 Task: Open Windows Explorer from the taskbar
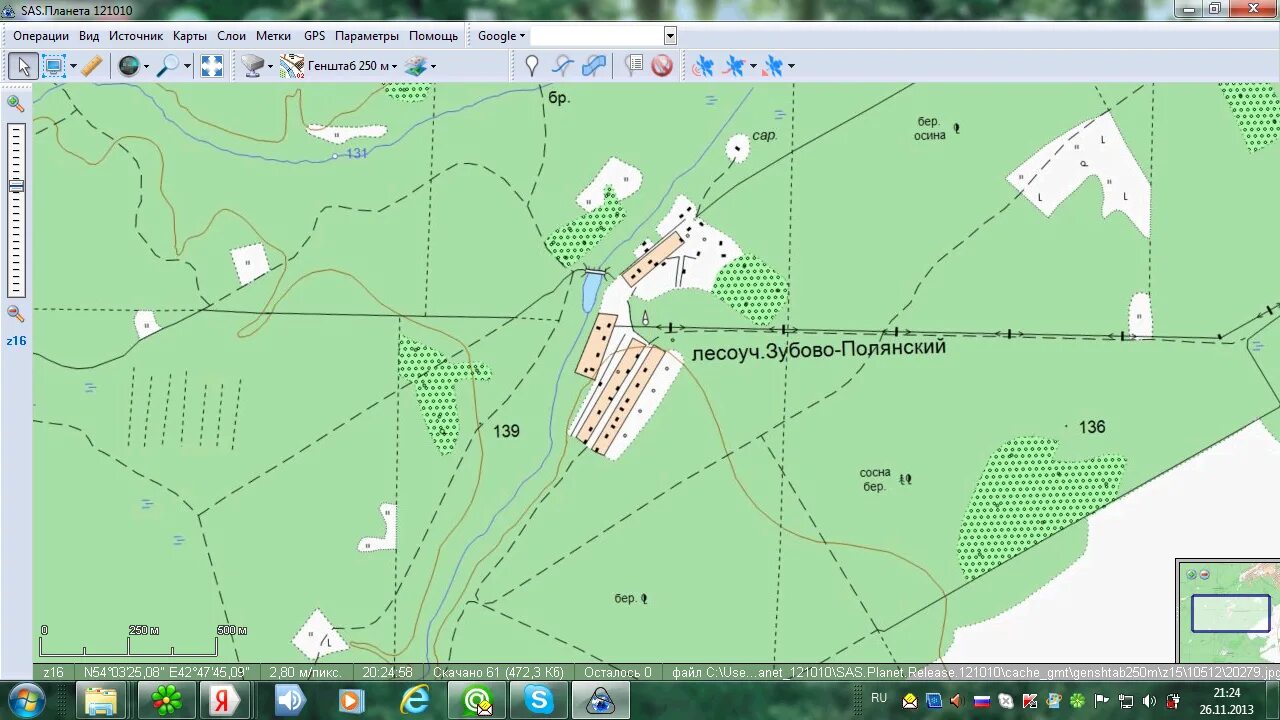point(100,700)
